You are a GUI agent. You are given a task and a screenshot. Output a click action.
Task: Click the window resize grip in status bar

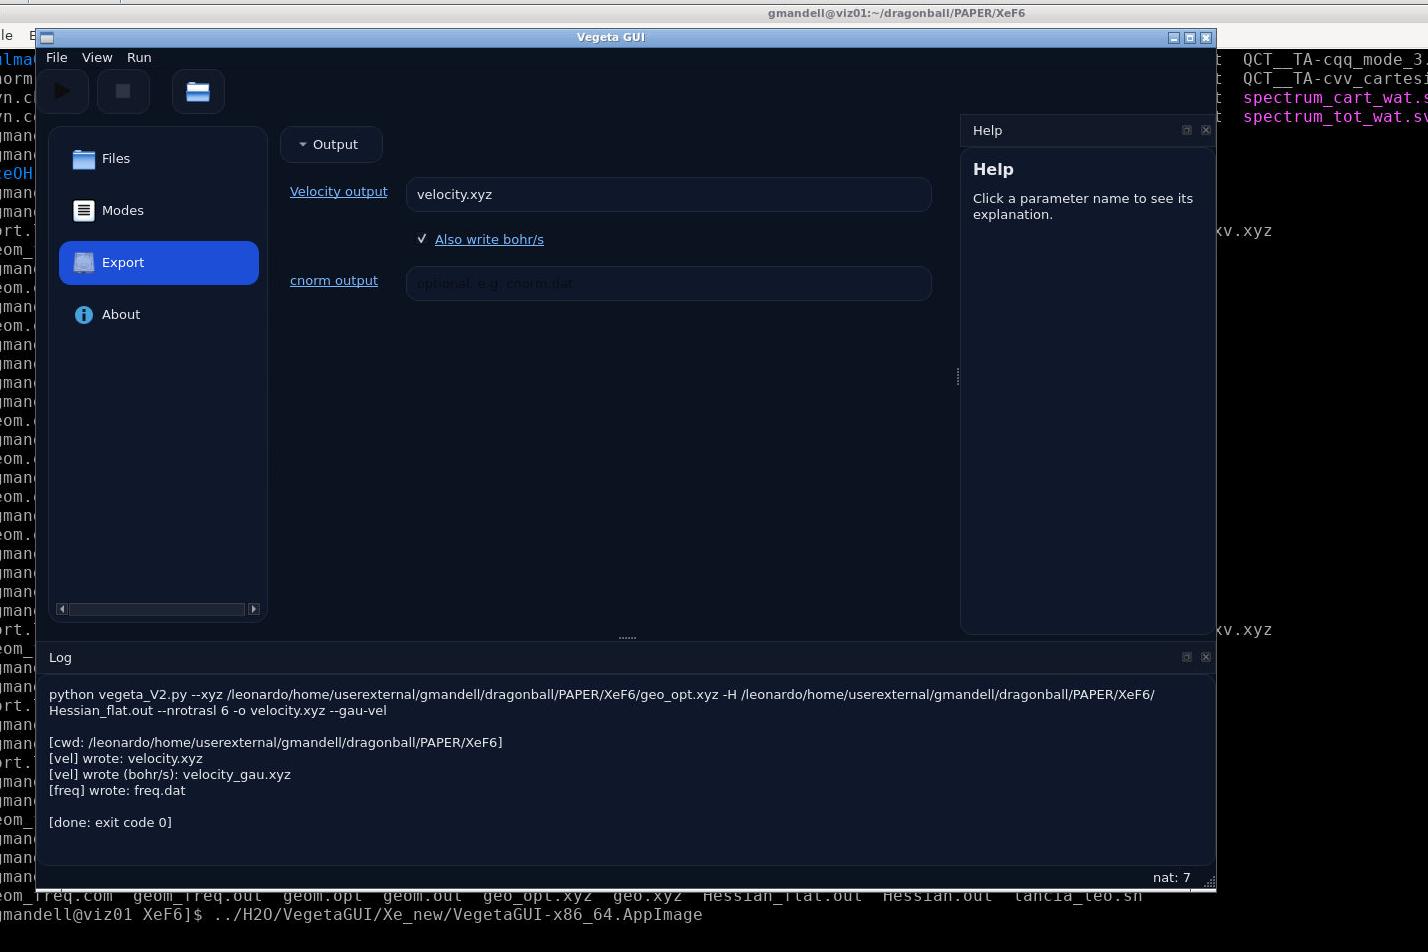1209,880
